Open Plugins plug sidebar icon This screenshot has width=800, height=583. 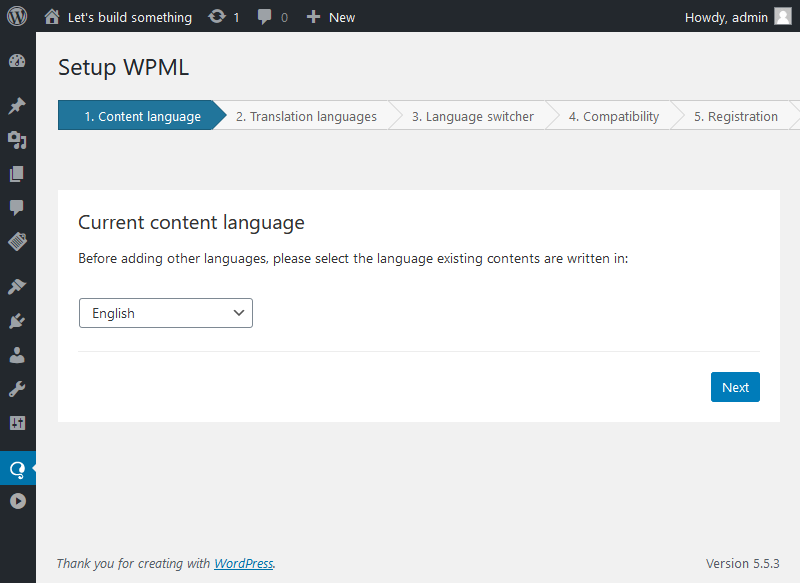pos(17,321)
